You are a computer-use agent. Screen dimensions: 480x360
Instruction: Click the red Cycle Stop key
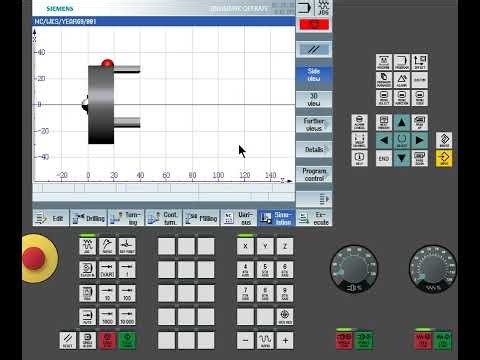[107, 340]
